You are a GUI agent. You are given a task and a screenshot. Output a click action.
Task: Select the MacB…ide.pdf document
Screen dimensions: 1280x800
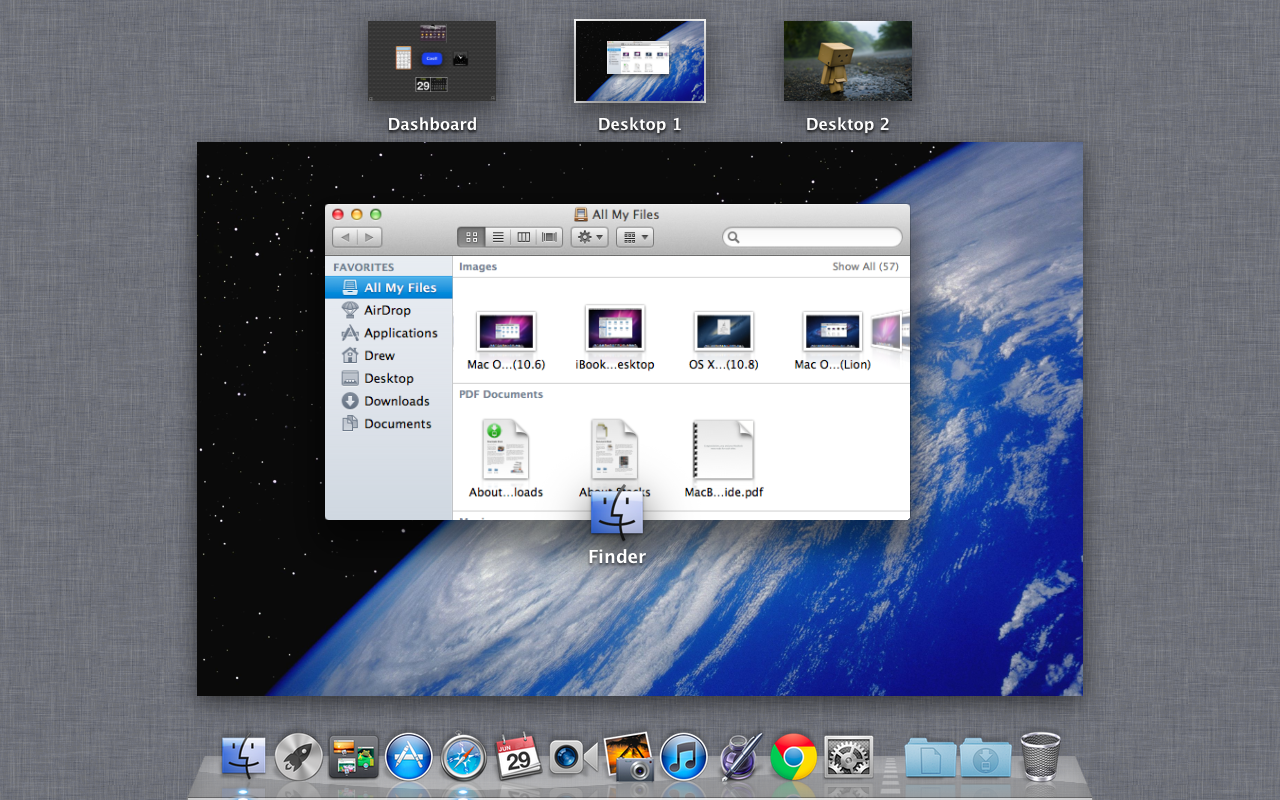(x=724, y=450)
